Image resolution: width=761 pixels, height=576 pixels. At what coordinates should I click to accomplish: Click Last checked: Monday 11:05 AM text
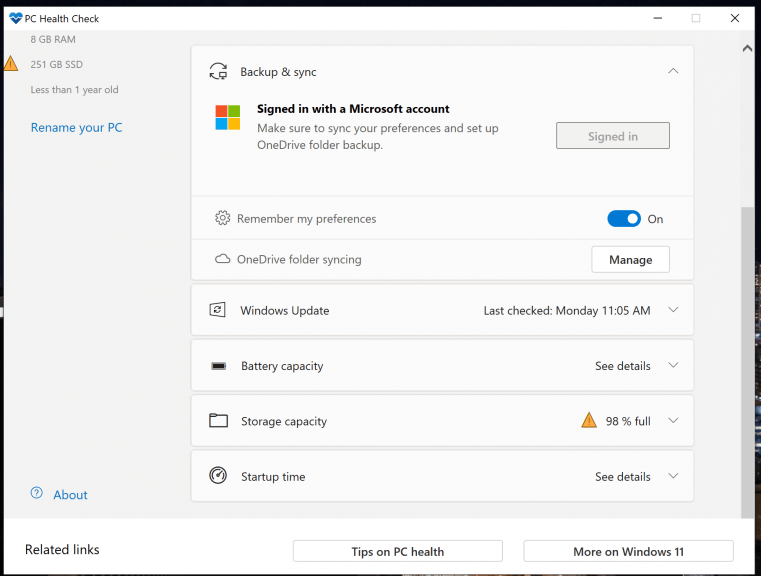pyautogui.click(x=567, y=311)
